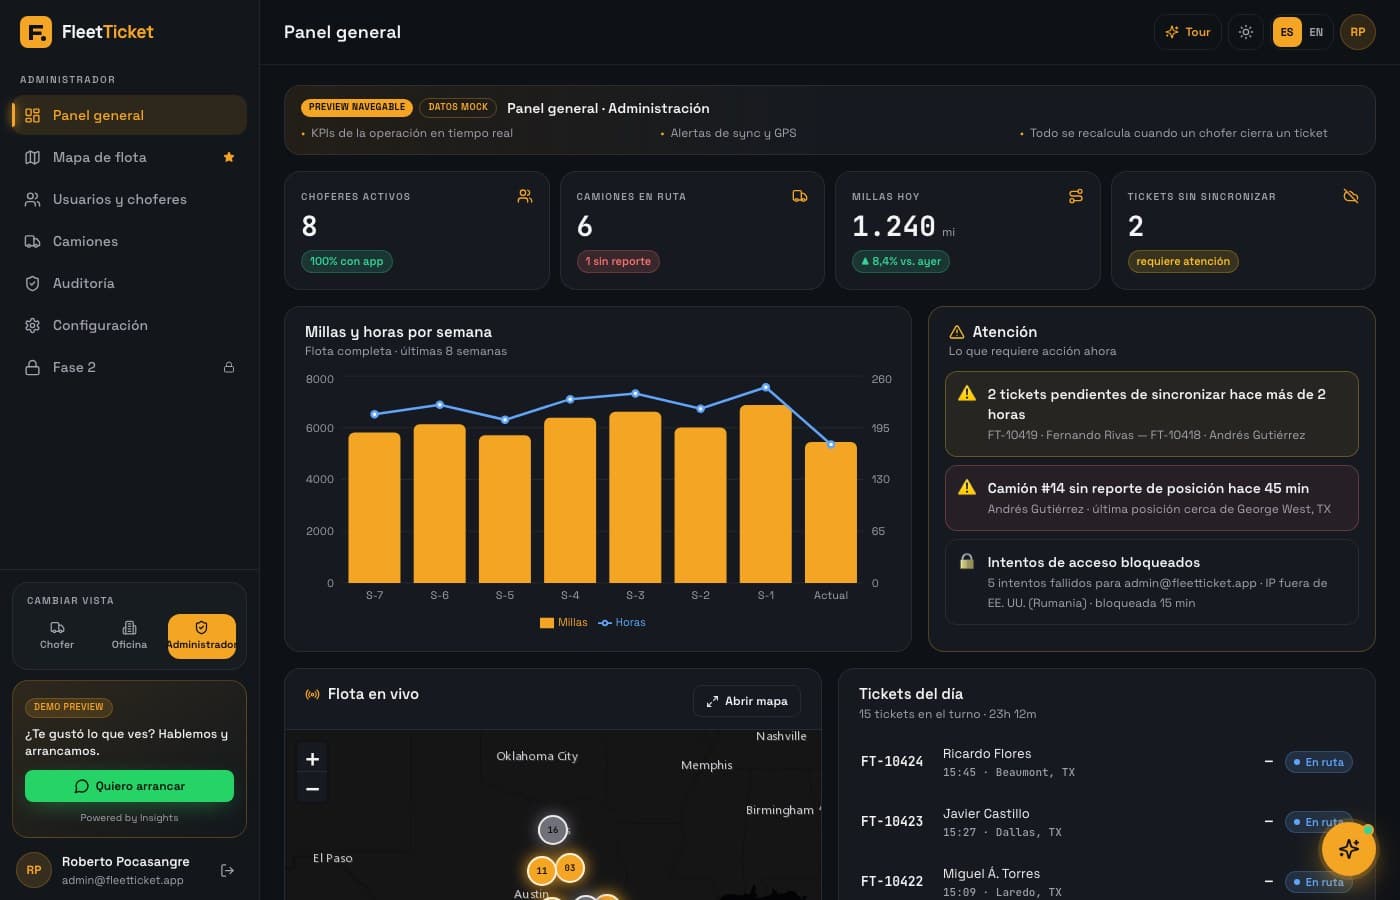Image resolution: width=1400 pixels, height=900 pixels.
Task: Toggle the Millas legend series
Action: (x=564, y=622)
